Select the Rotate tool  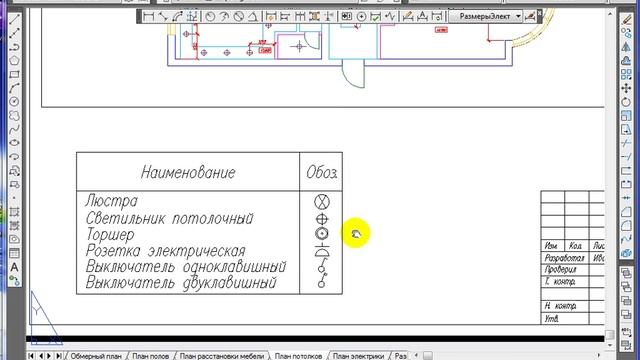[626, 102]
